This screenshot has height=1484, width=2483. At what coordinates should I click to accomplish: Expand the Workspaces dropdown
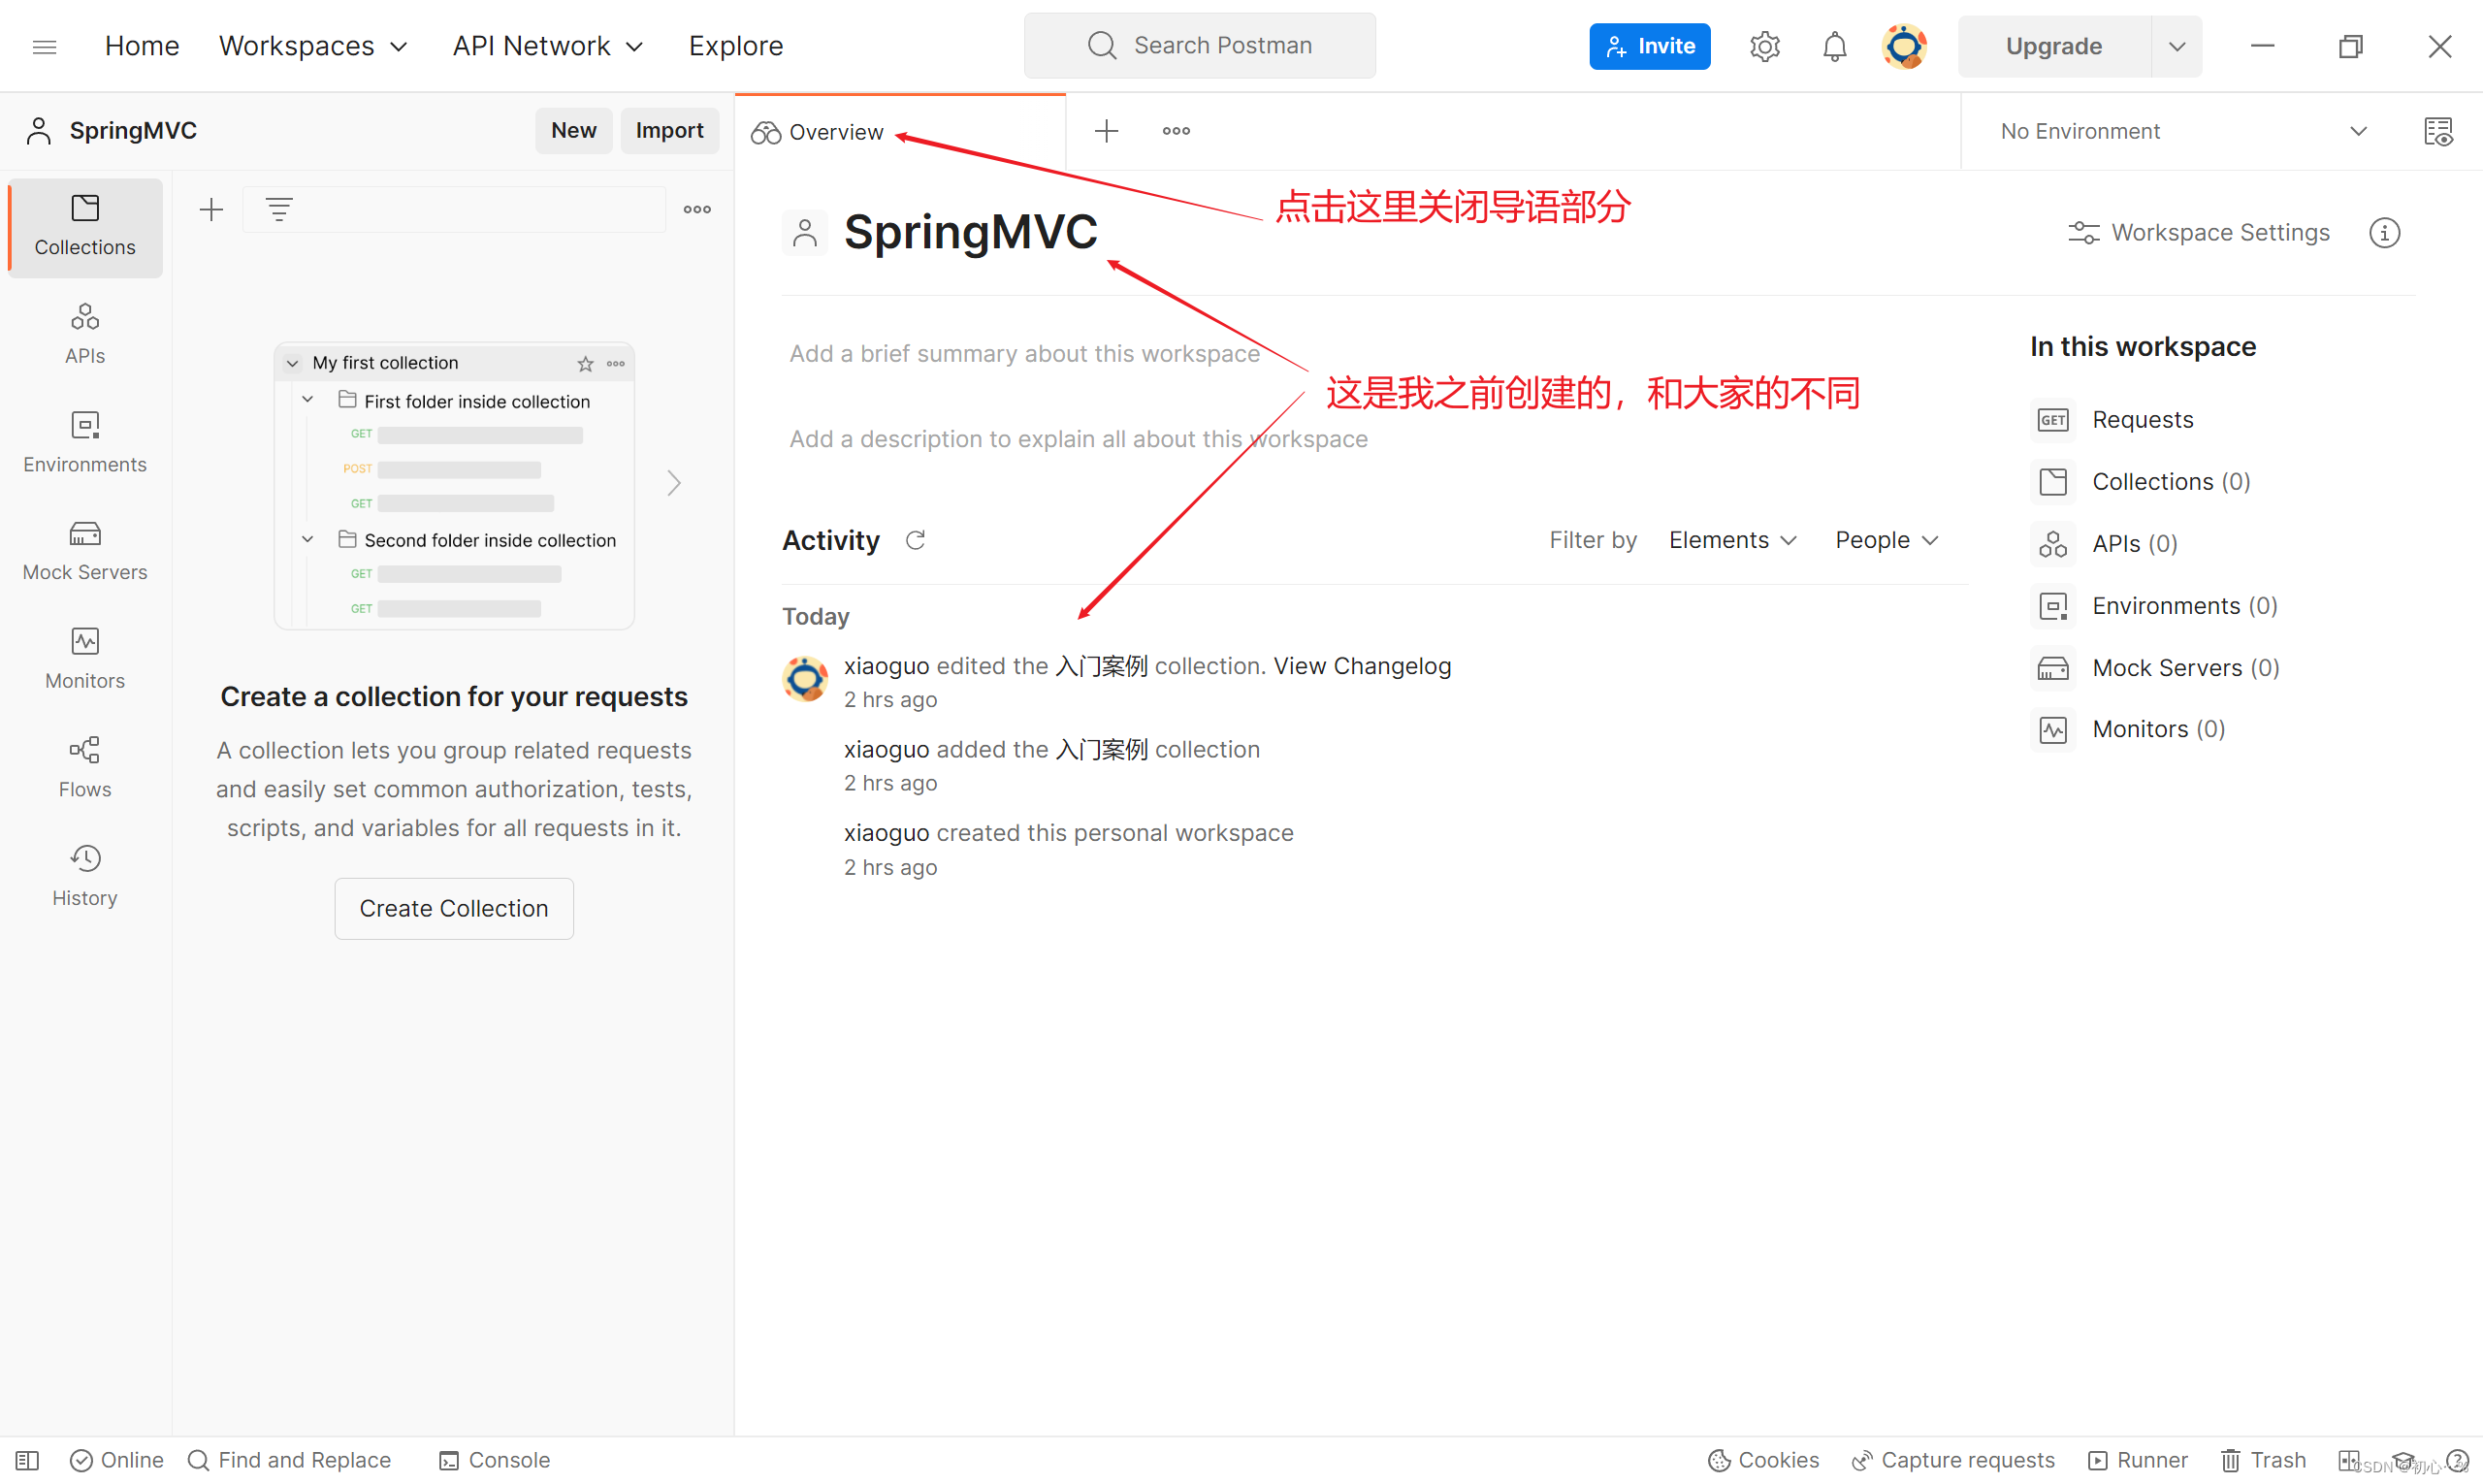(313, 46)
